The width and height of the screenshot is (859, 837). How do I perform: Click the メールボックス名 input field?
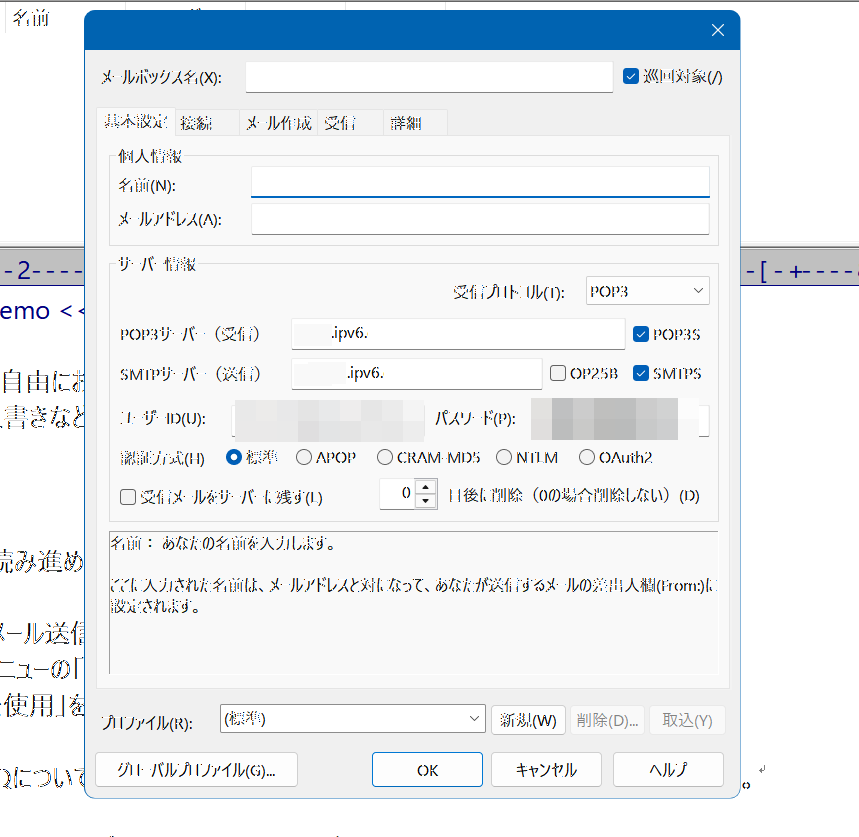click(428, 76)
